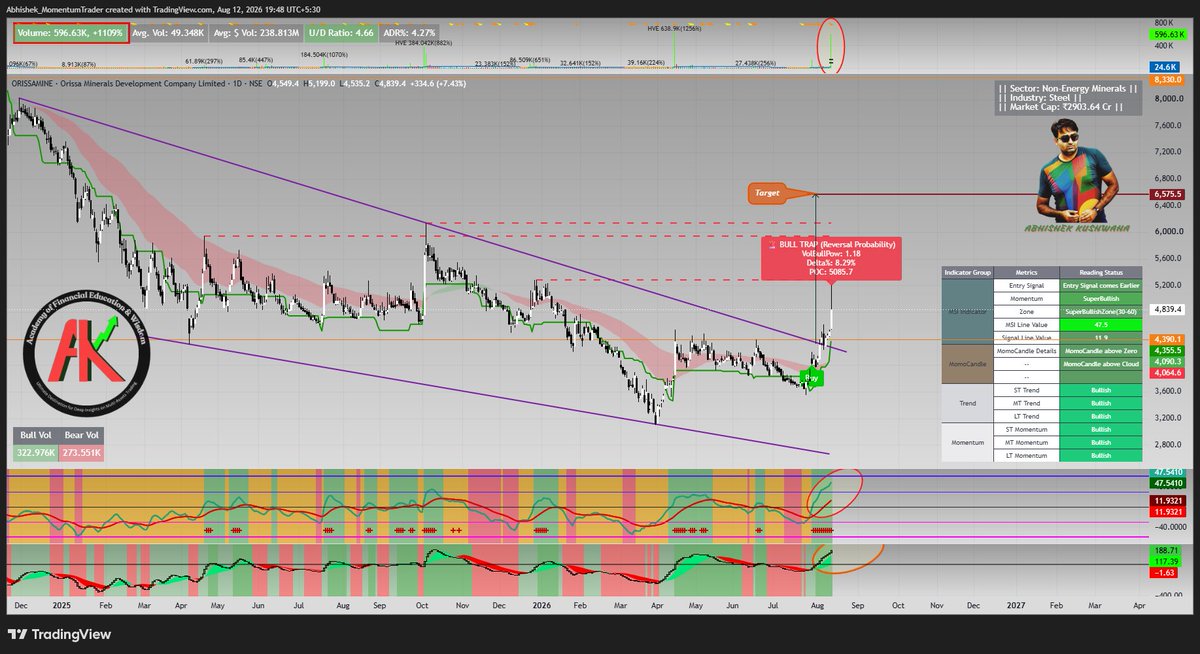Screen dimensions: 1200x654
Task: Click the bright green 47.5 value cell
Action: coord(1101,324)
